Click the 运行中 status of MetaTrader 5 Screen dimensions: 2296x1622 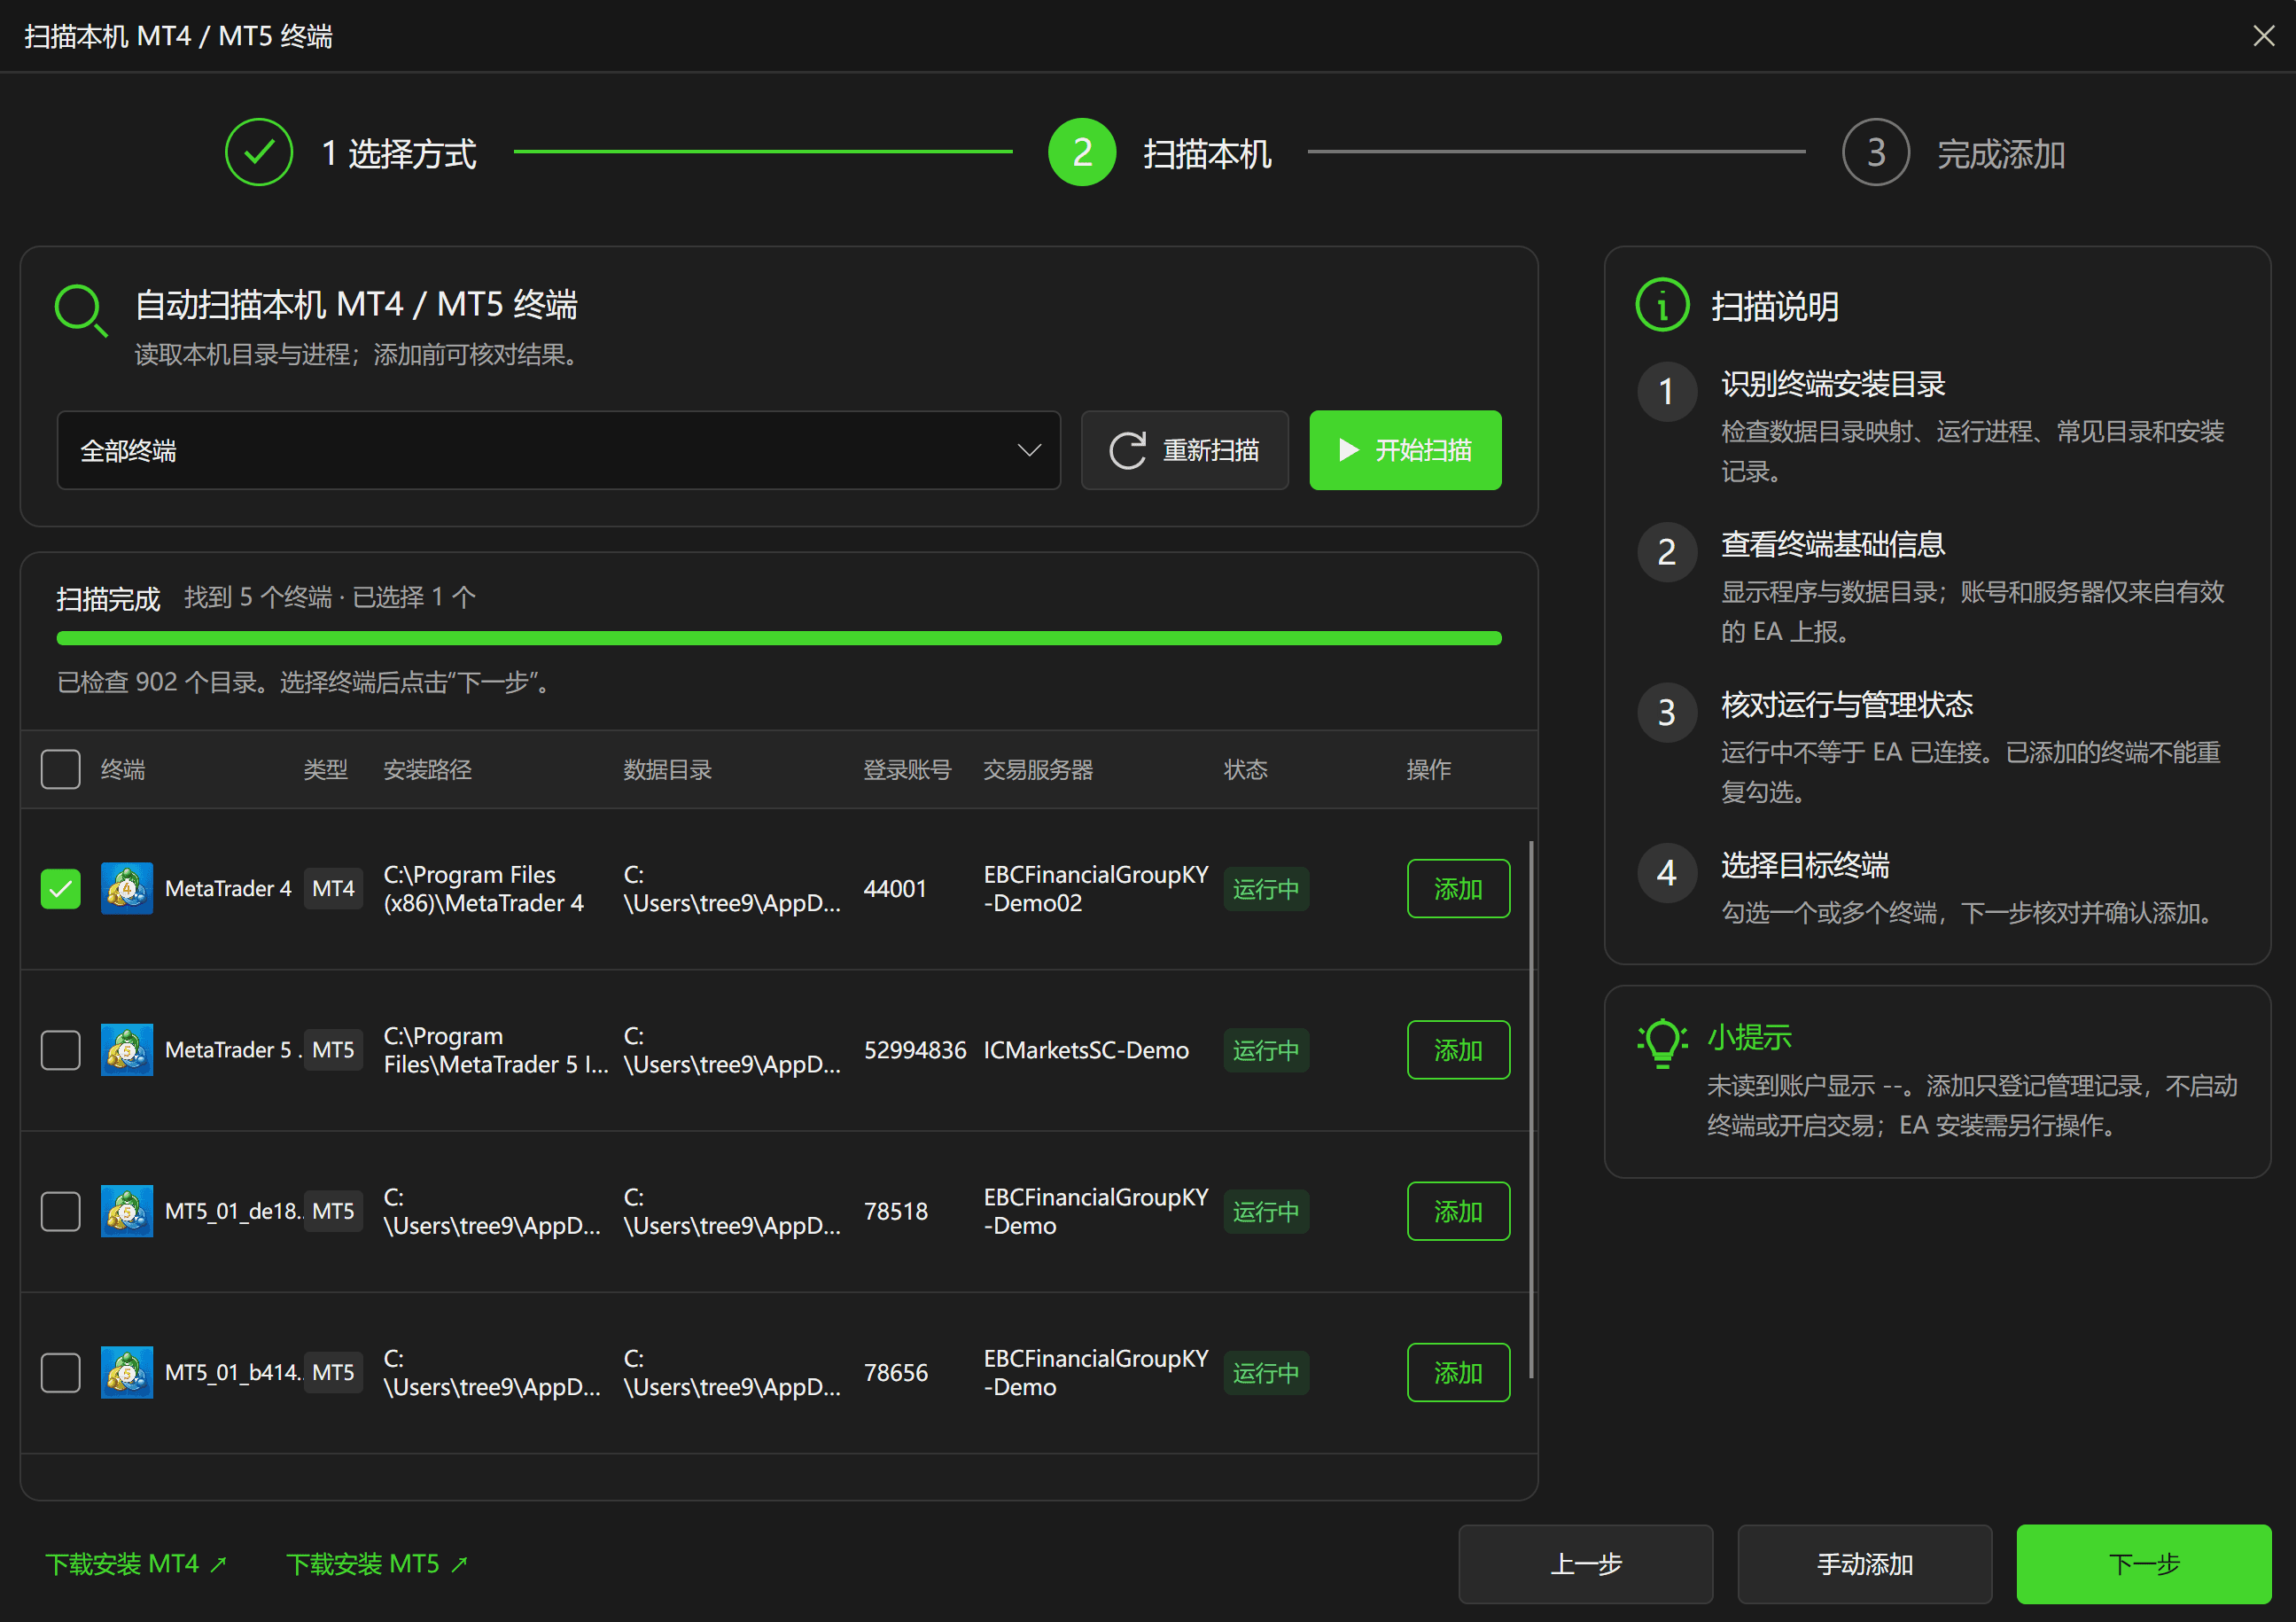(1266, 1049)
